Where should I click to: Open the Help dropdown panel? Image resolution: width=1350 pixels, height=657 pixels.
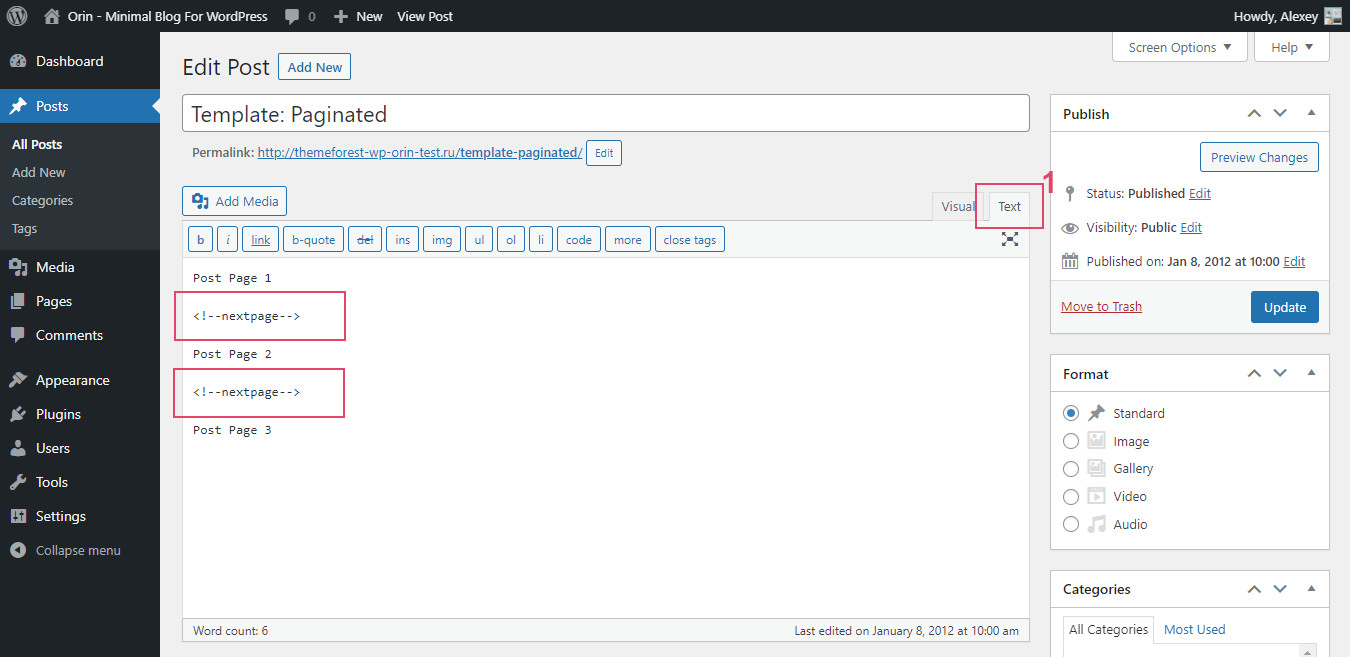click(1292, 47)
